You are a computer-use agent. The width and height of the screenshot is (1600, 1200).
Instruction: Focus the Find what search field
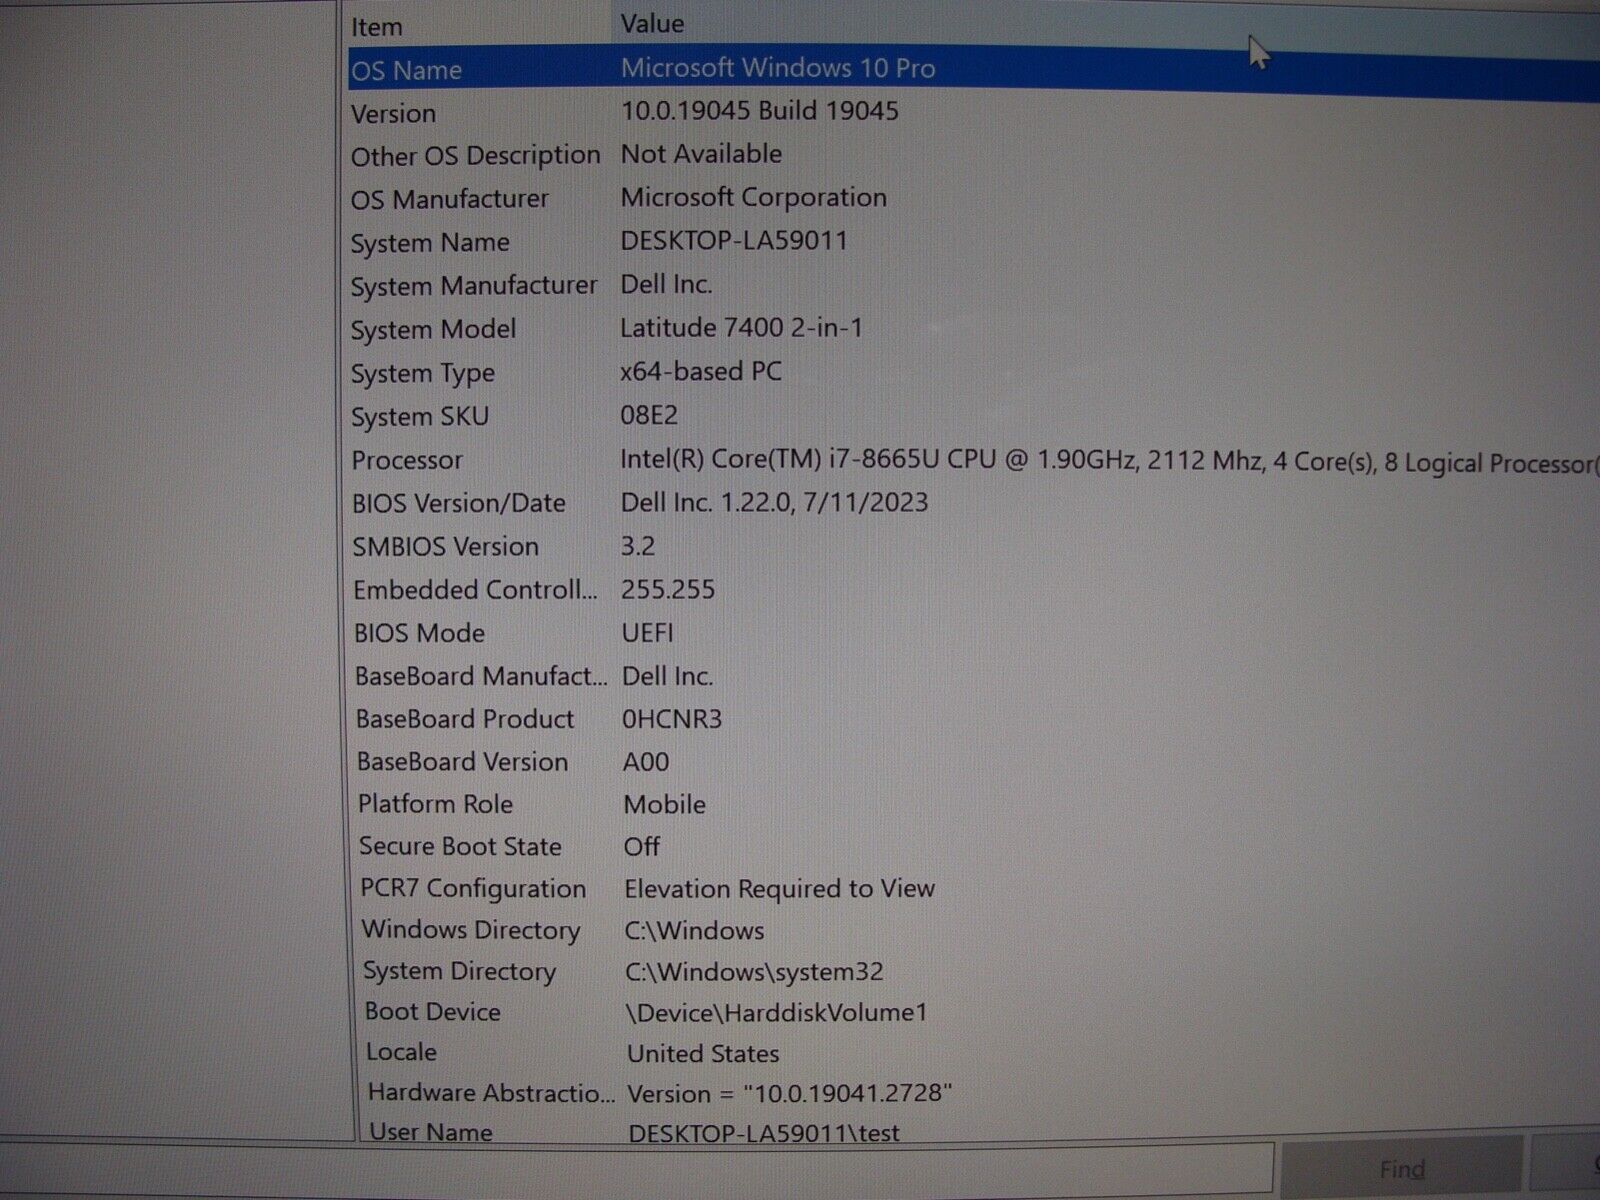[x=637, y=1169]
